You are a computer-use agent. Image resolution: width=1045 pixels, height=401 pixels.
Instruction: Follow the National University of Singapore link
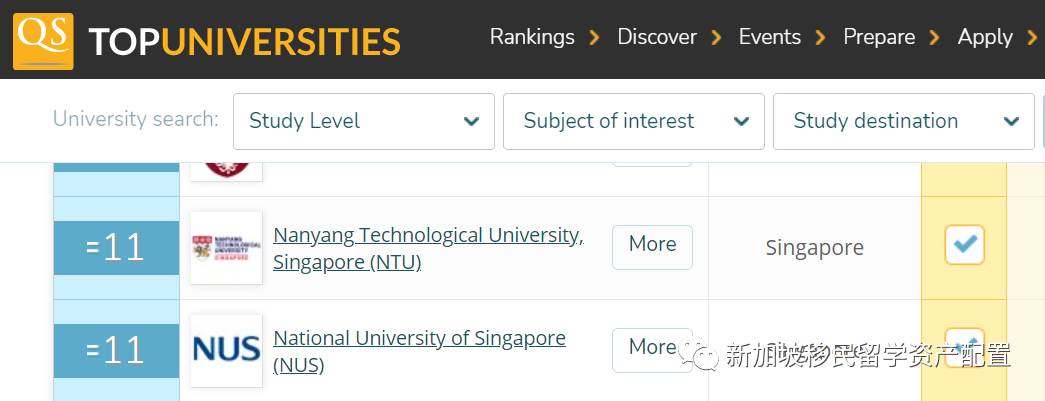tap(419, 339)
